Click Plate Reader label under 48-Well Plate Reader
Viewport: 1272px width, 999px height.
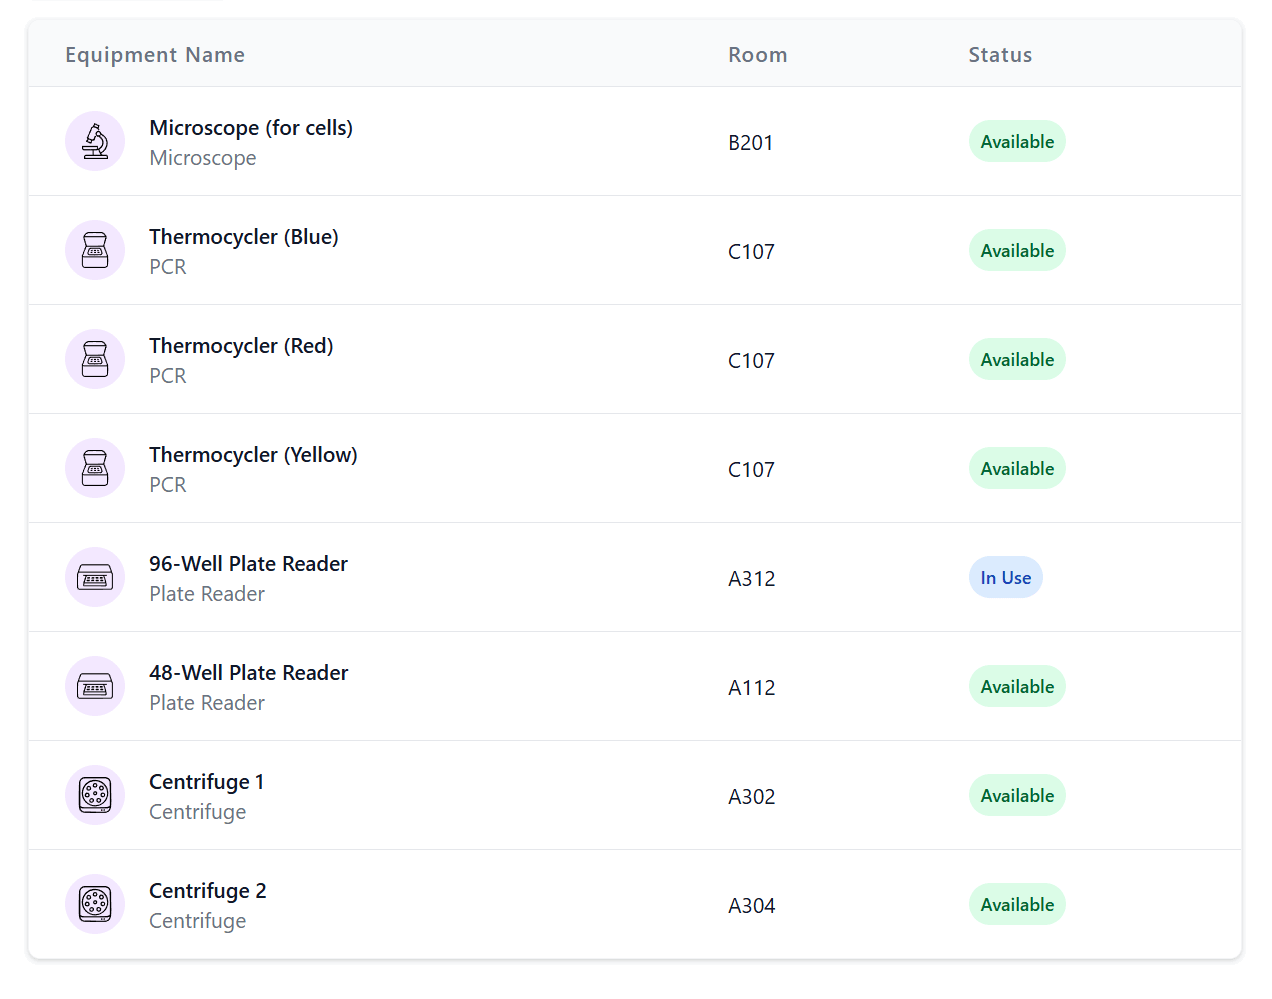click(x=207, y=703)
